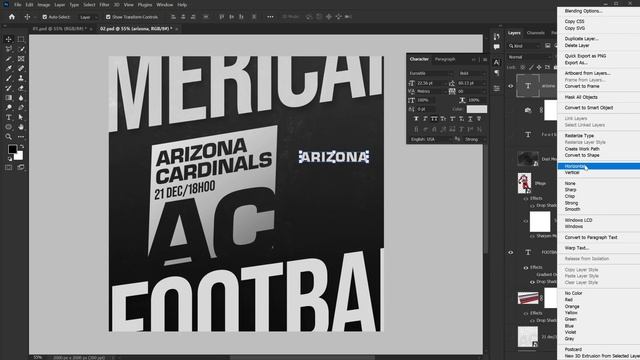
Task: Click the text Color swatch in Character panel
Action: click(x=477, y=109)
